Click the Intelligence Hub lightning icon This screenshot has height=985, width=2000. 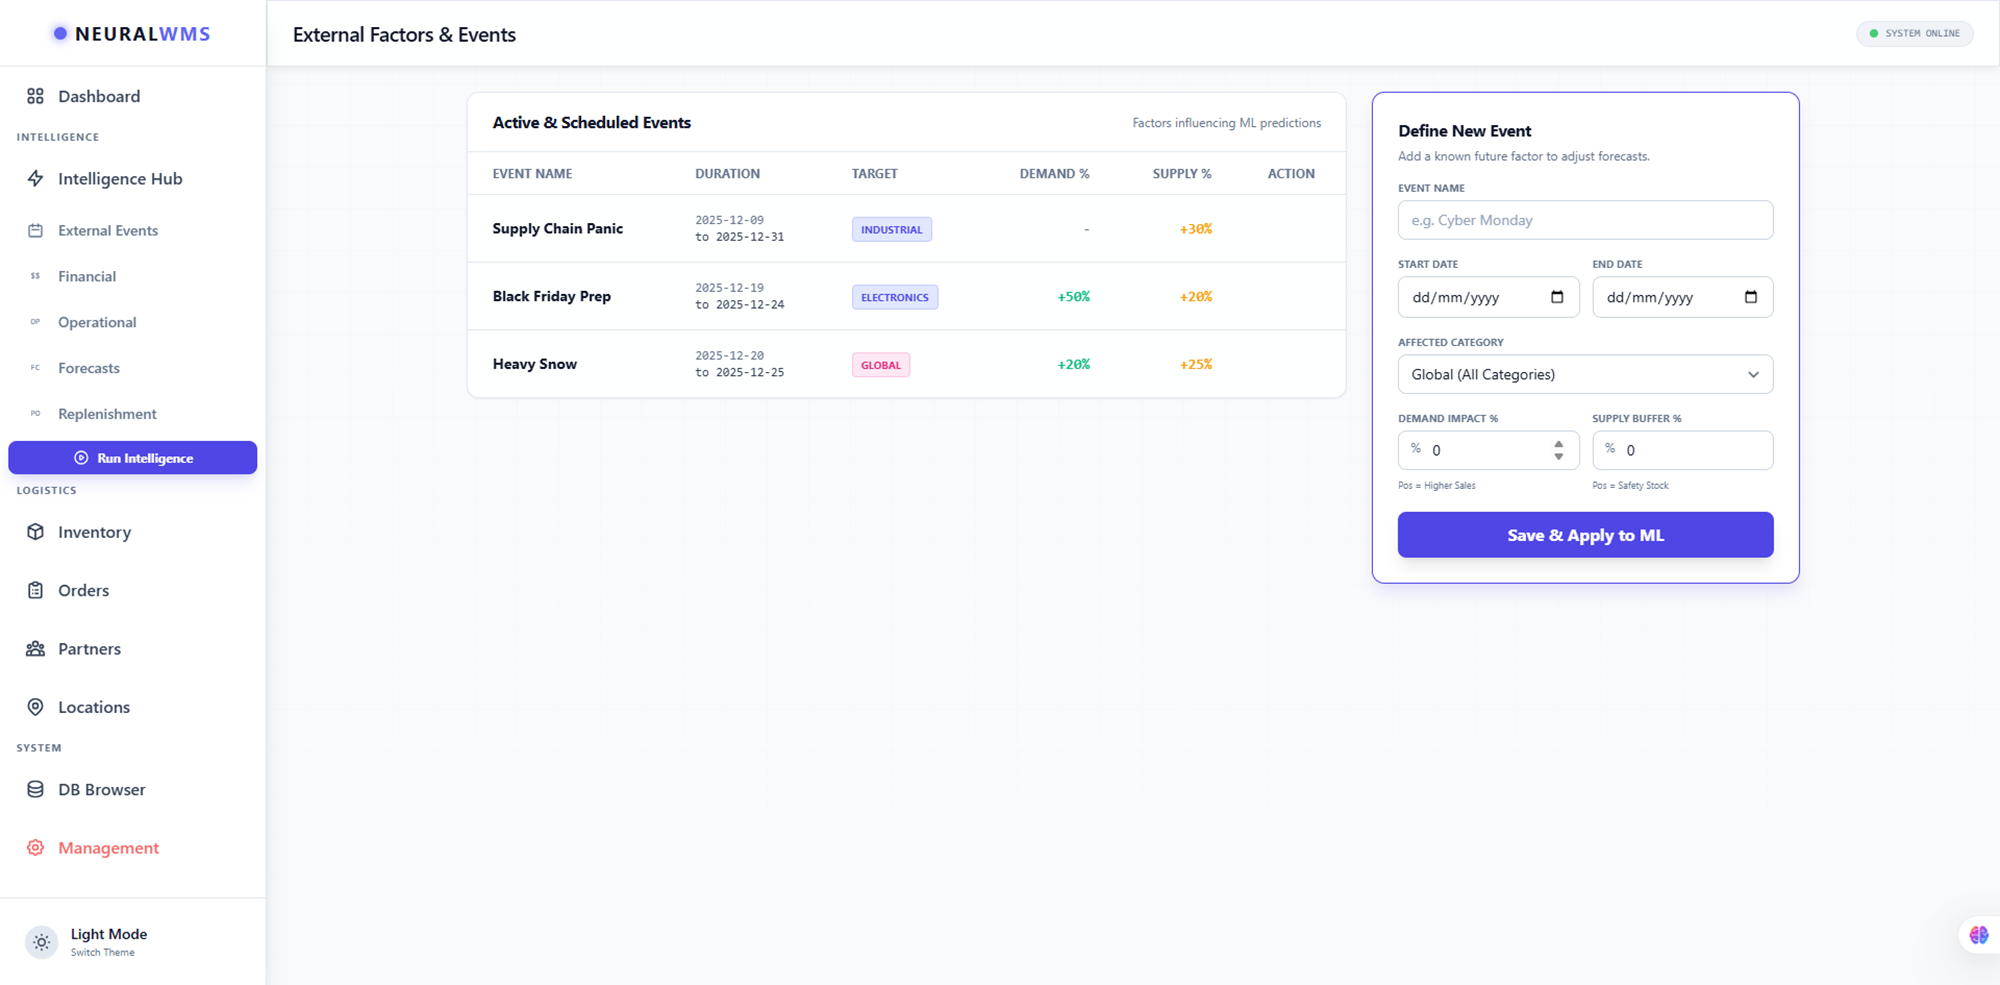[36, 179]
